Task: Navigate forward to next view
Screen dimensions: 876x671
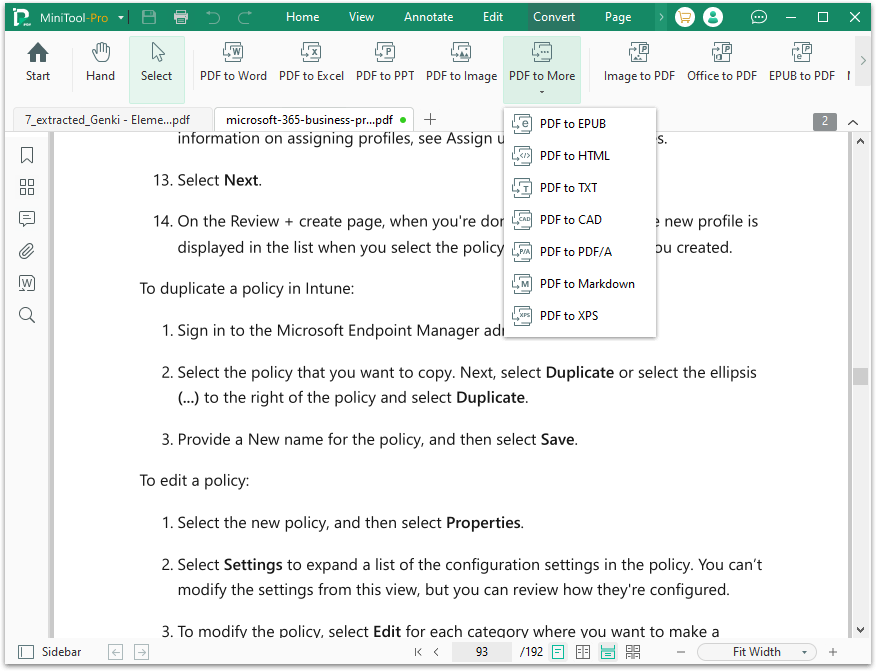Action: [141, 652]
